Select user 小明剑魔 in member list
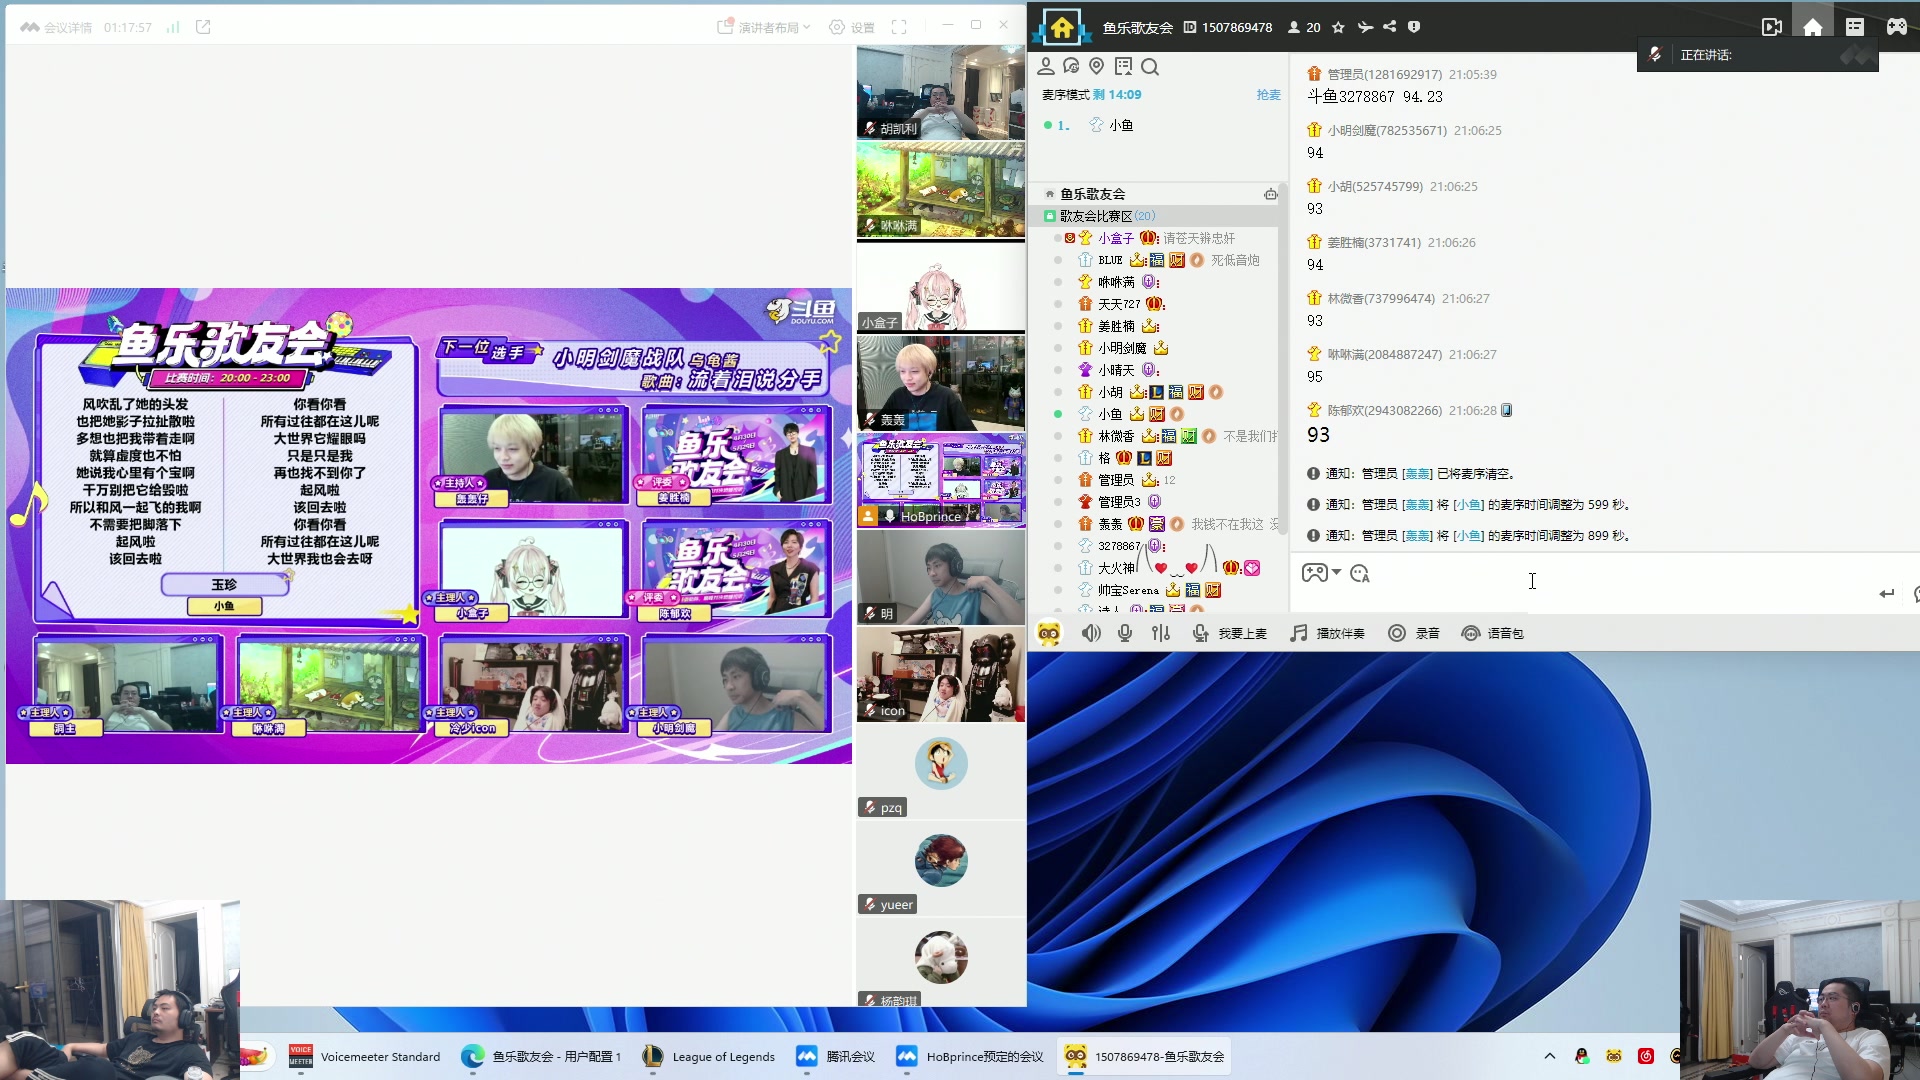Viewport: 1920px width, 1080px height. coord(1122,348)
